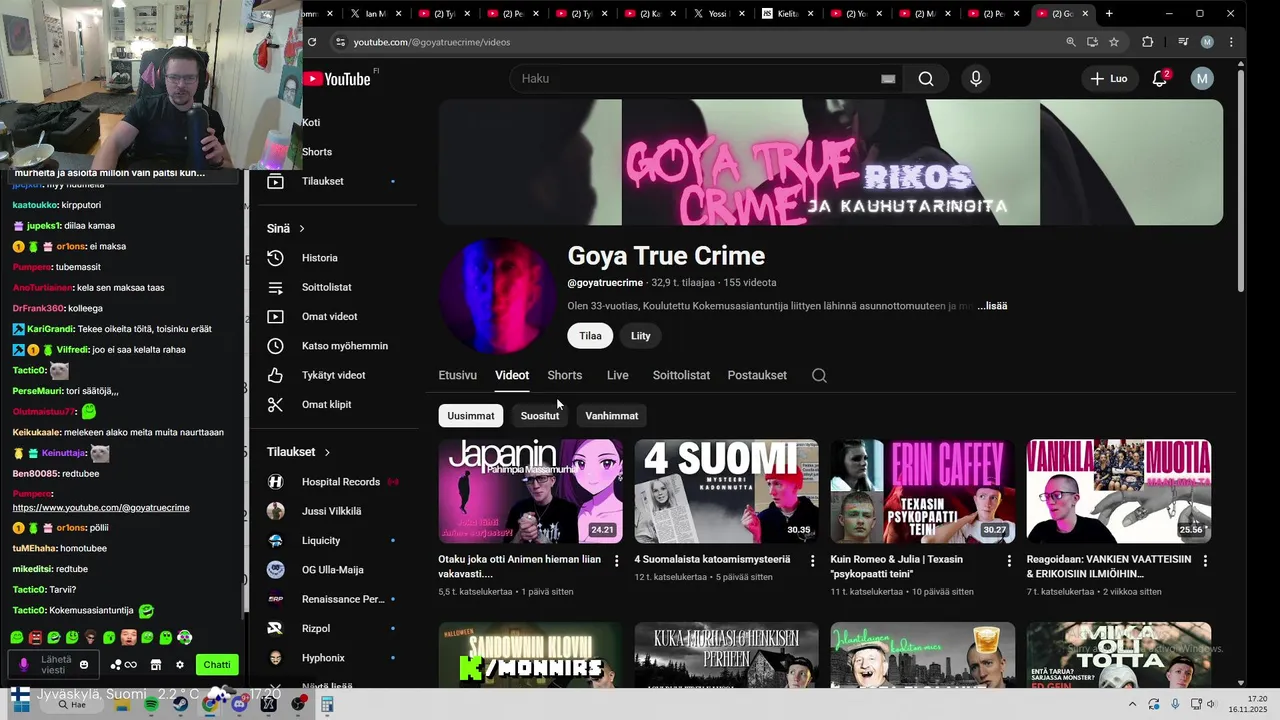Open Chrome extensions puzzle icon

pyautogui.click(x=1147, y=42)
